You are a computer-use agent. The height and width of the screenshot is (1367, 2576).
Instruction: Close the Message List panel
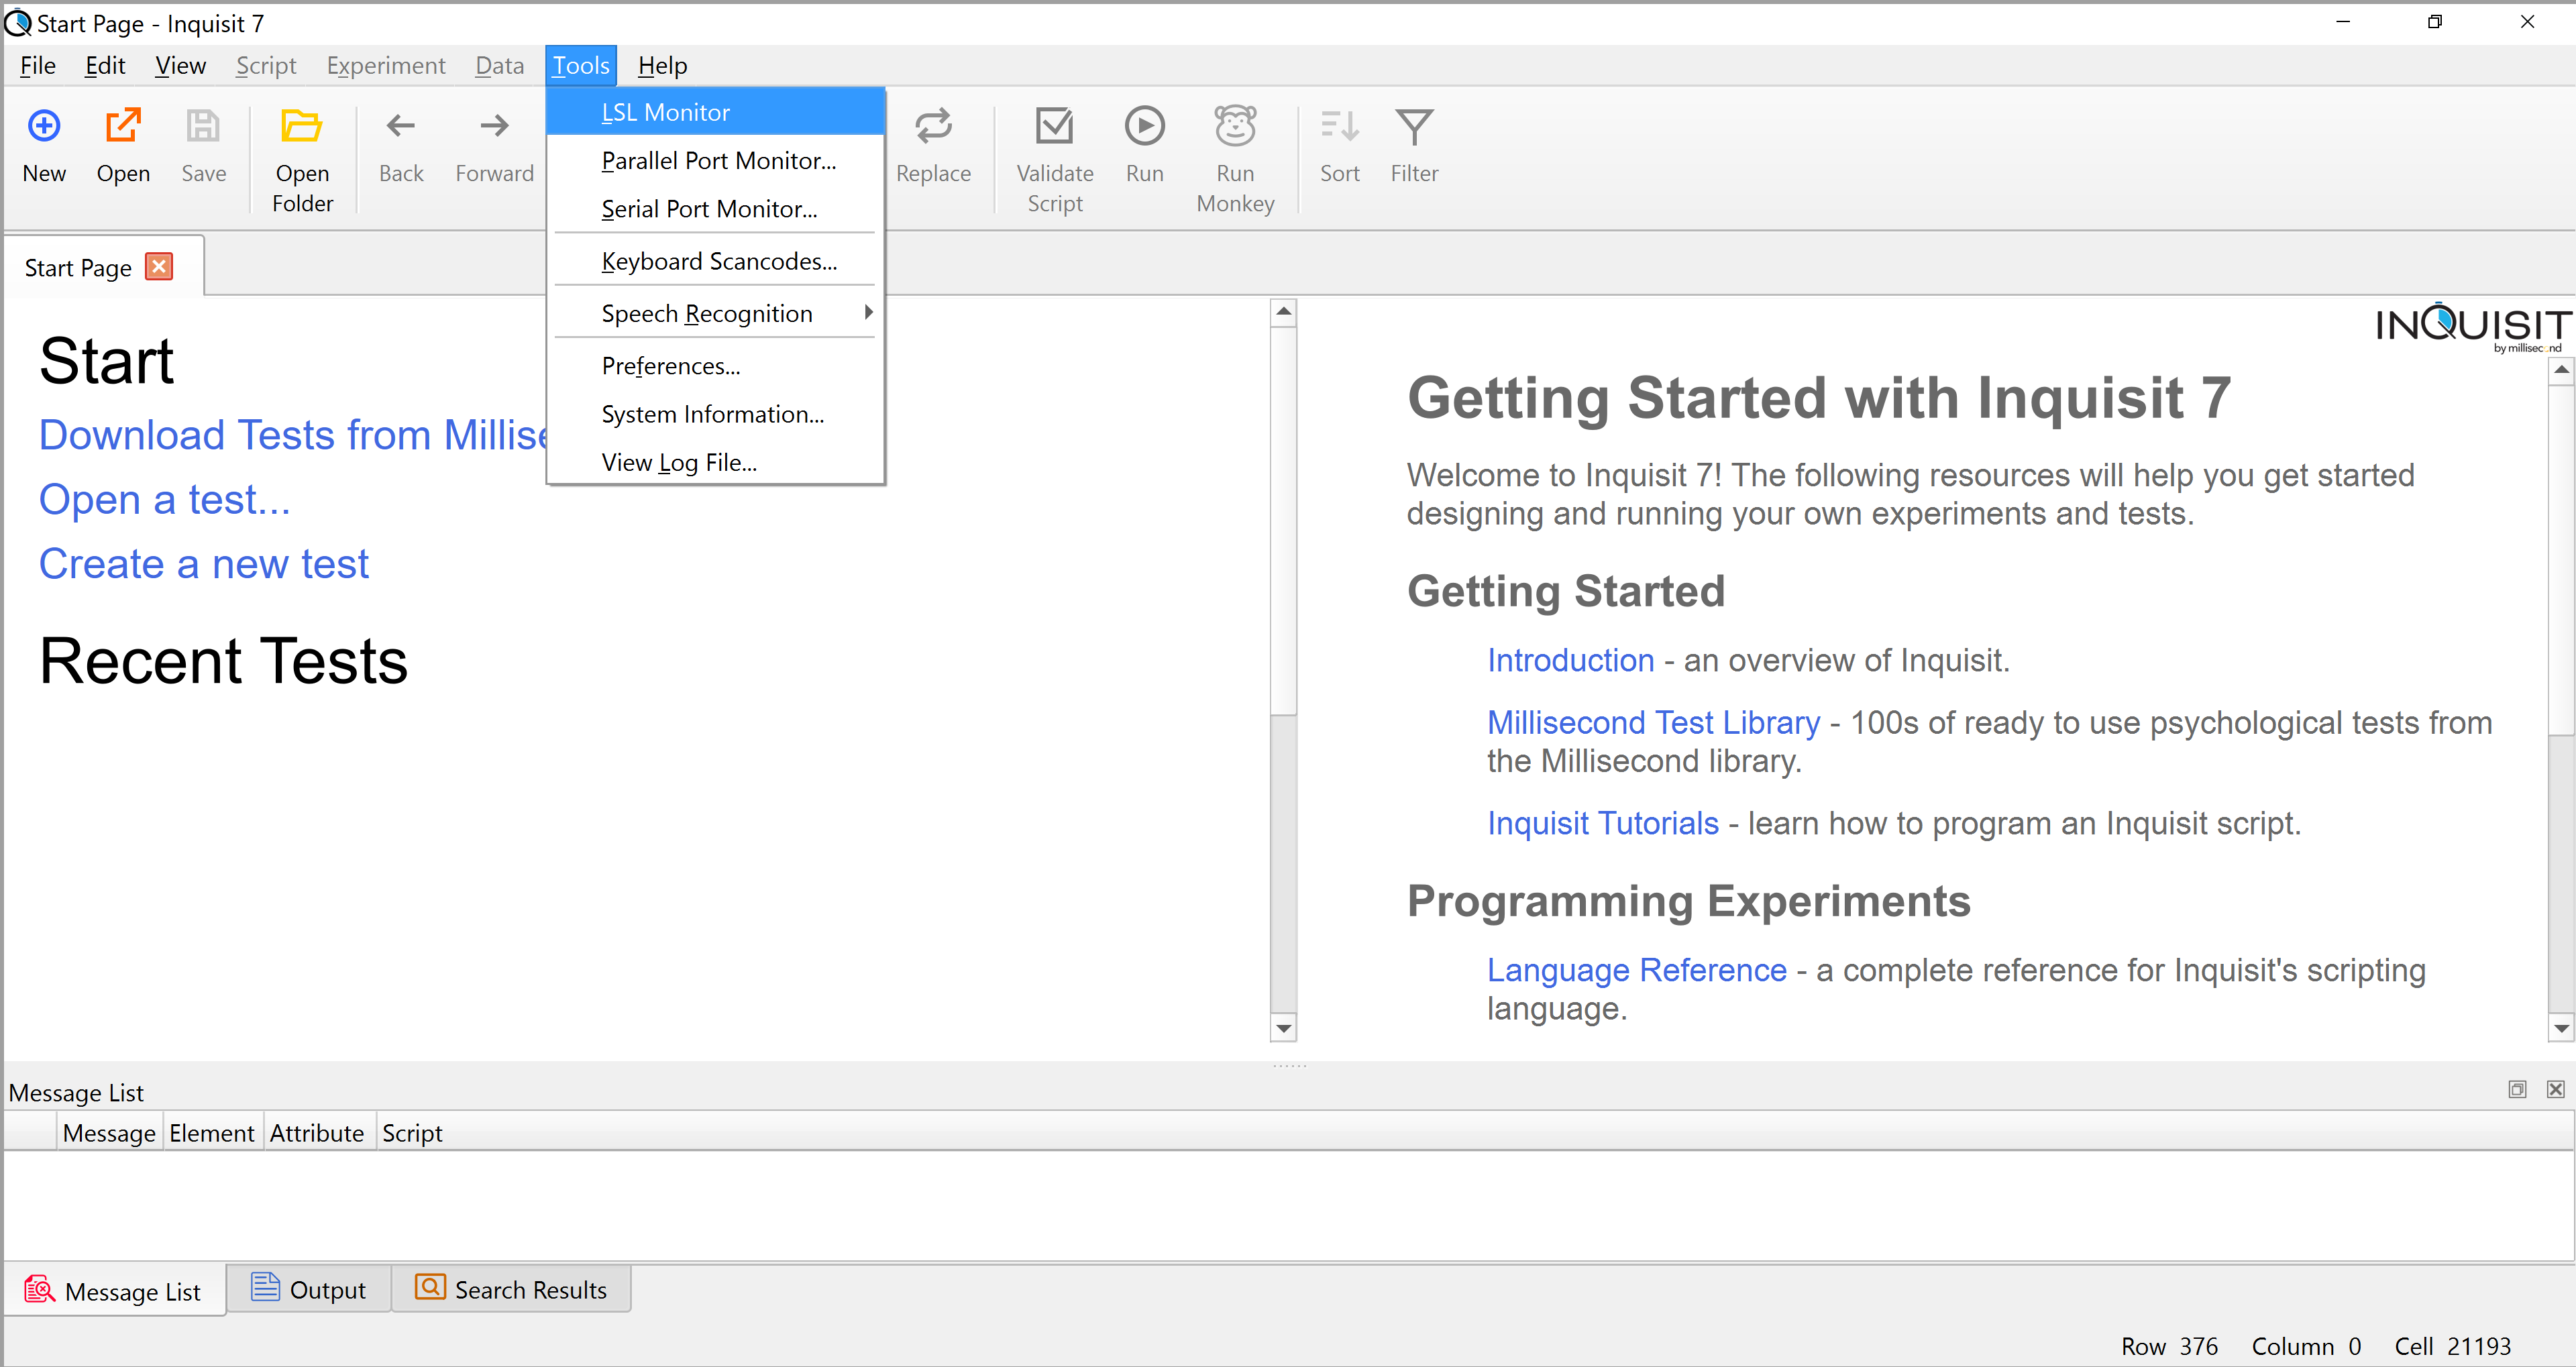2555,1089
